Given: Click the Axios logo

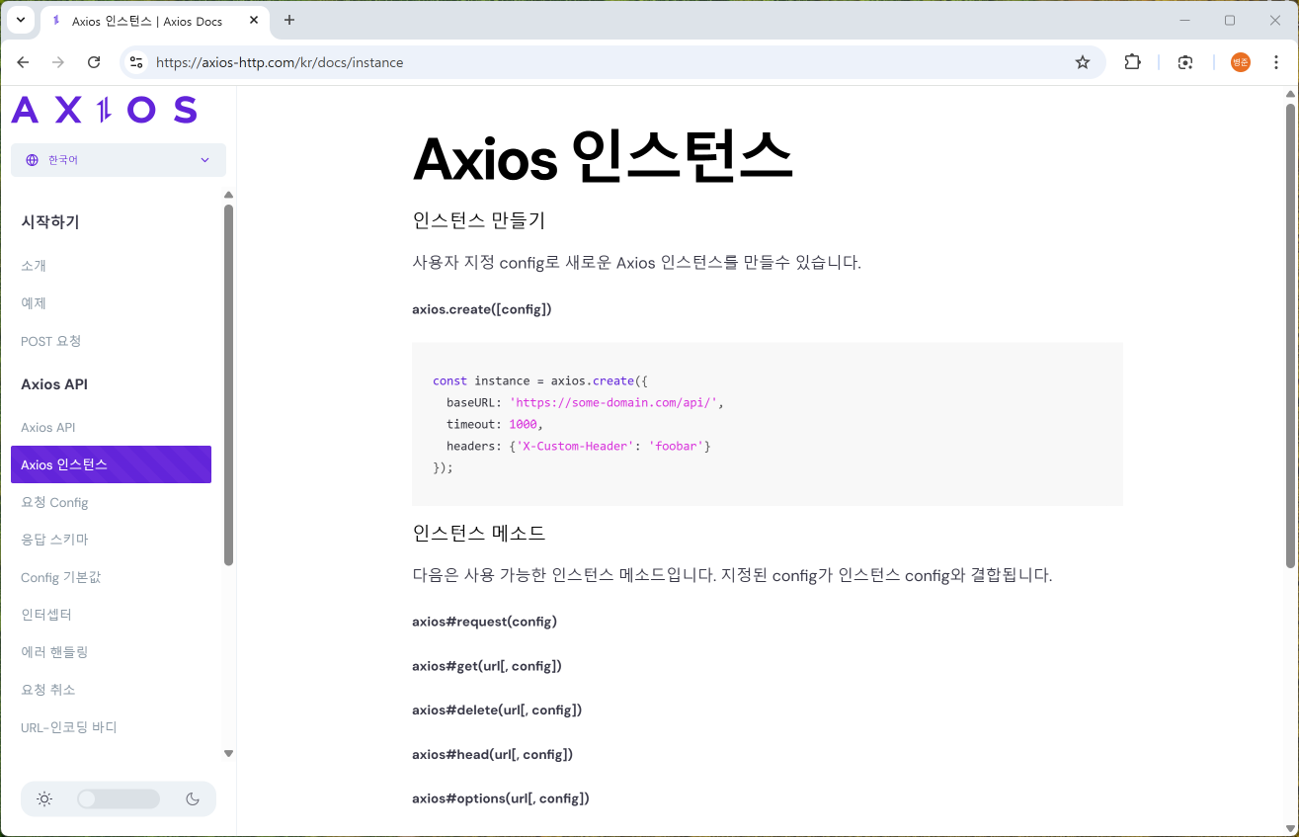Looking at the screenshot, I should (104, 109).
